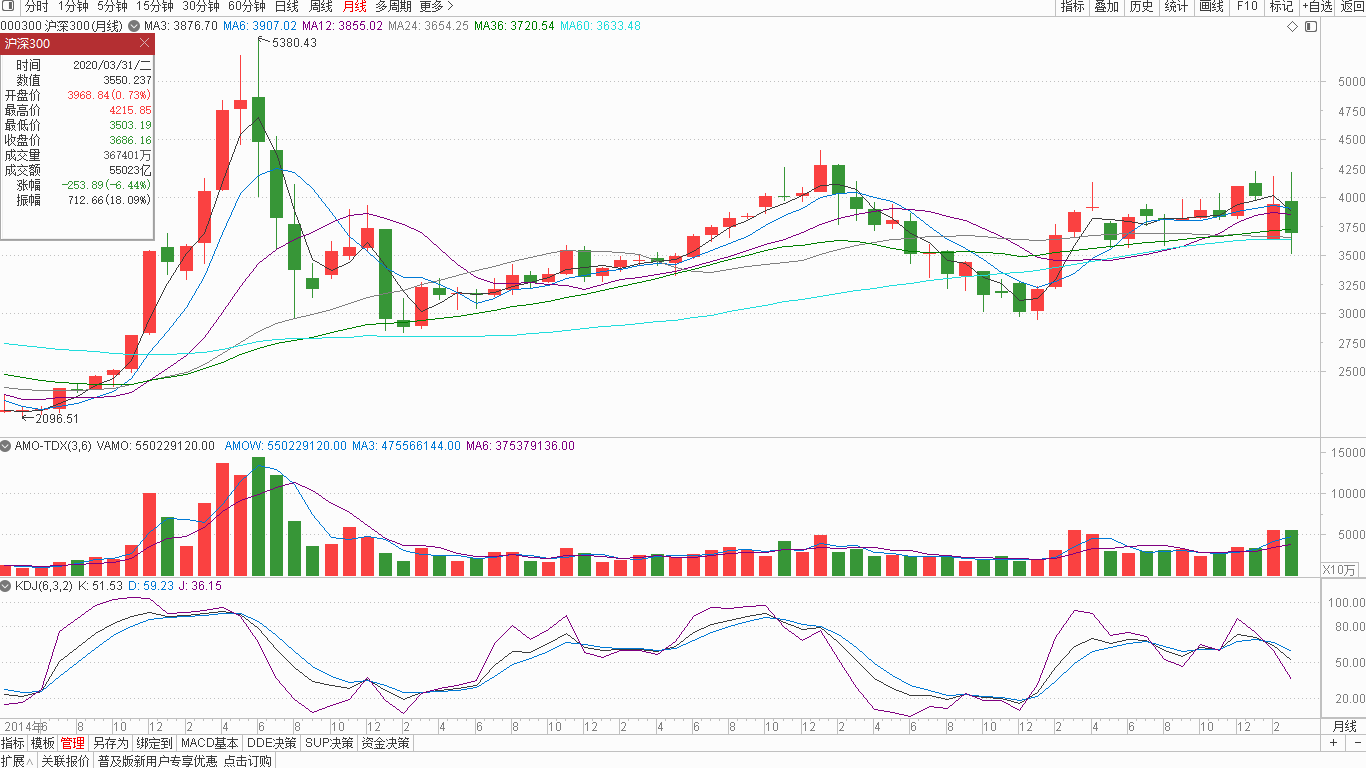
Task: Open the 多周期 multi-period view
Action: [x=394, y=6]
